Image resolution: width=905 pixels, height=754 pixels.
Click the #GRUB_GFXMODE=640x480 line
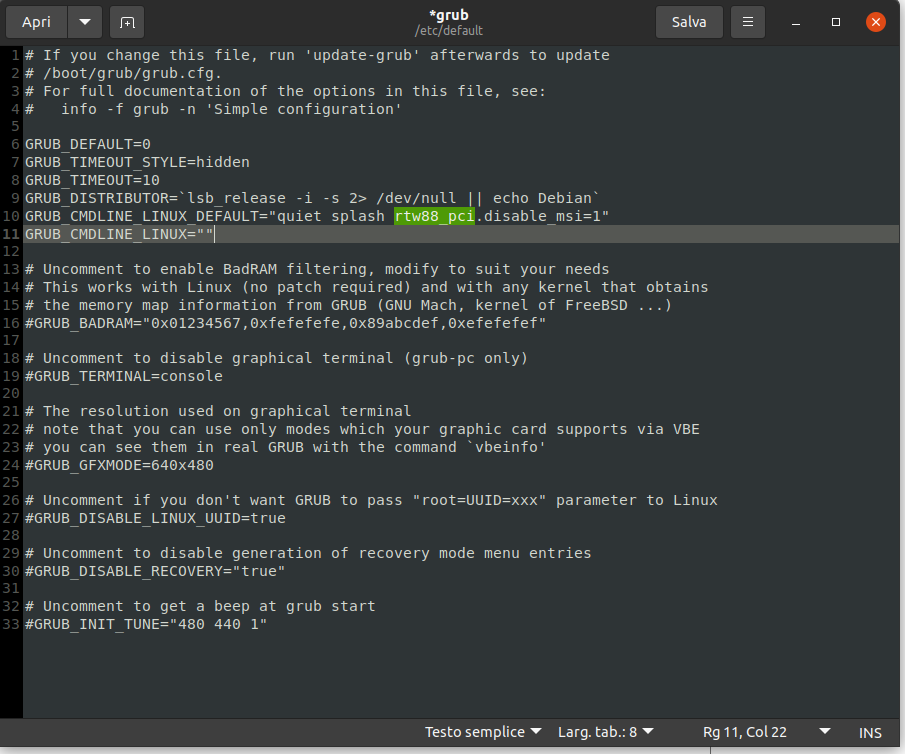119,465
